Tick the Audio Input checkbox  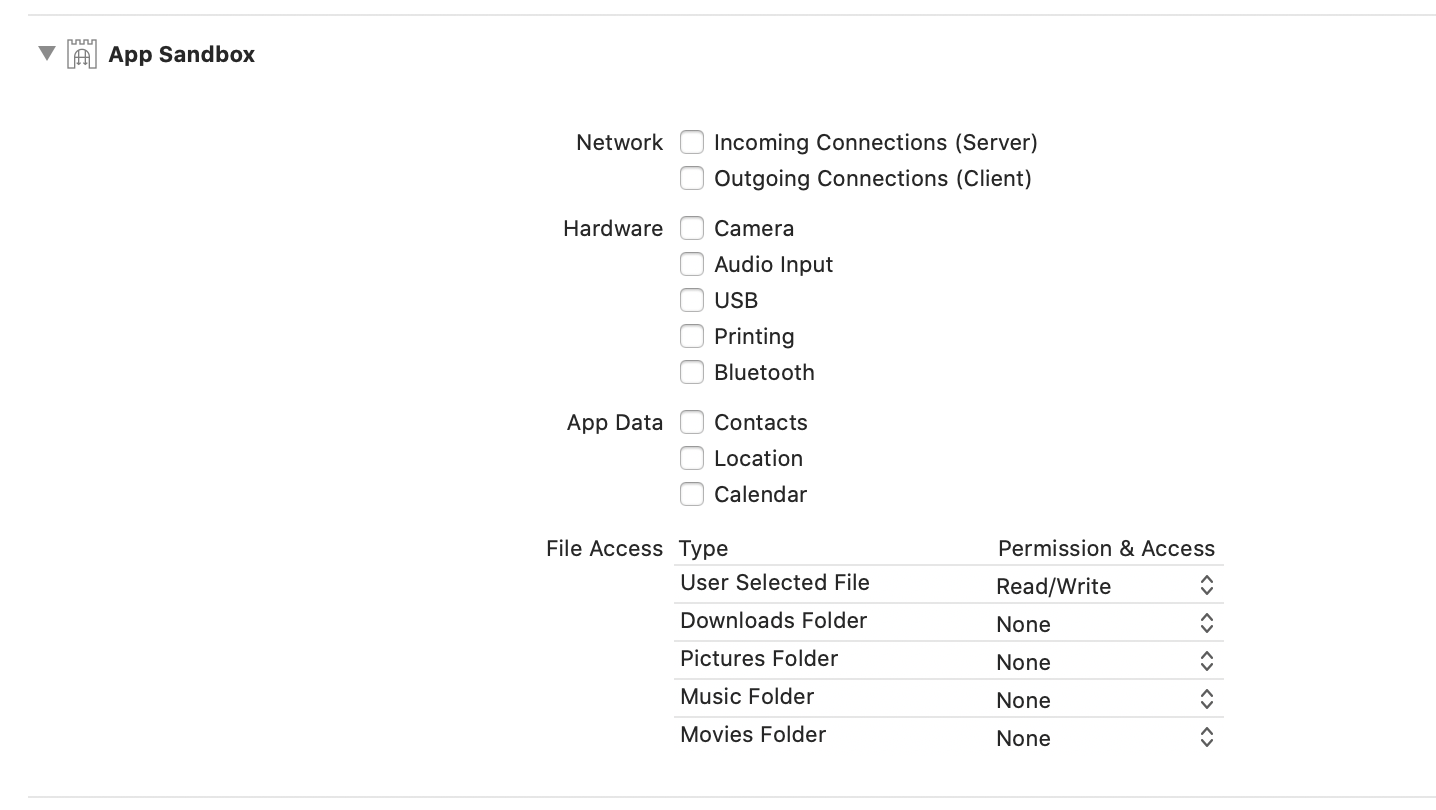click(x=692, y=264)
